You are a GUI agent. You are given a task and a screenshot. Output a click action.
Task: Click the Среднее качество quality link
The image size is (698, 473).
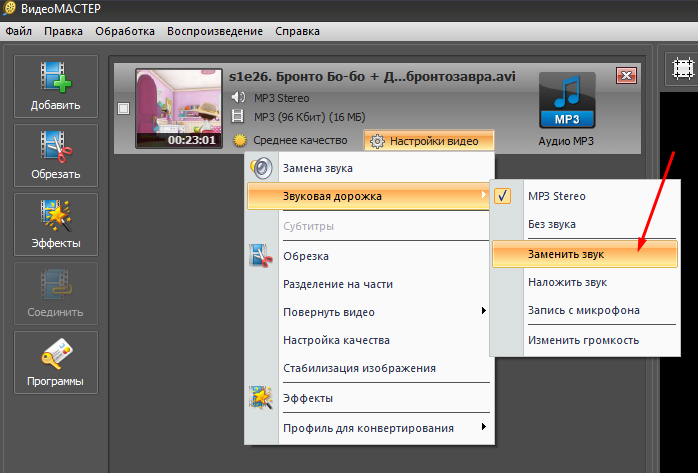point(300,140)
